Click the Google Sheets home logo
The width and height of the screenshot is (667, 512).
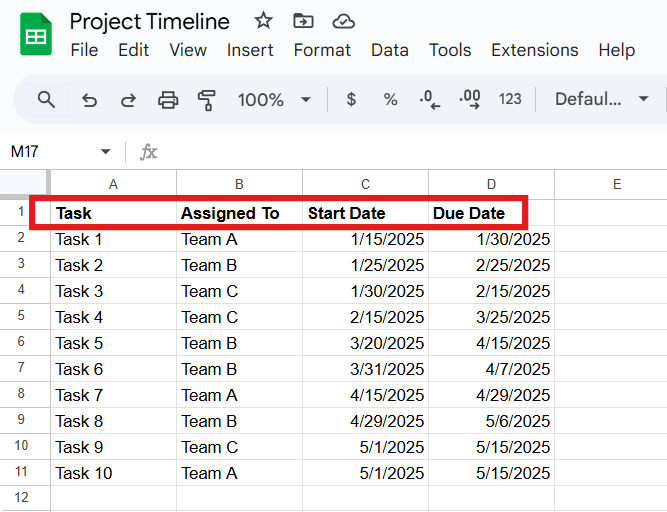36,37
